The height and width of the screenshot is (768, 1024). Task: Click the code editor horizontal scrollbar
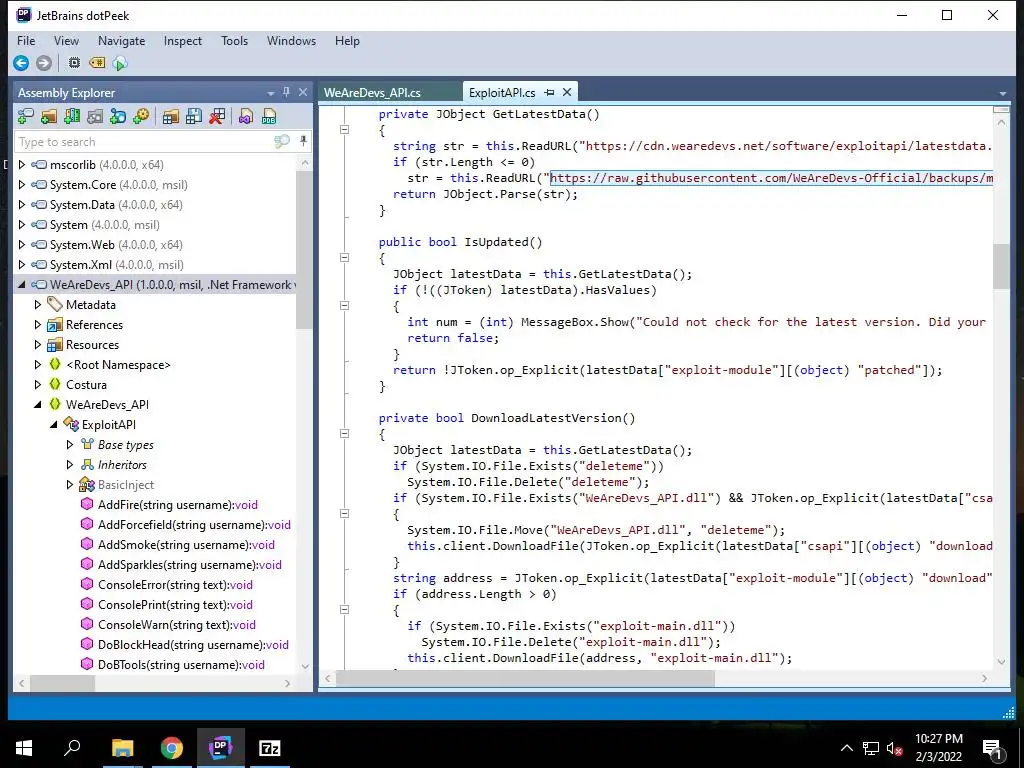pos(525,679)
